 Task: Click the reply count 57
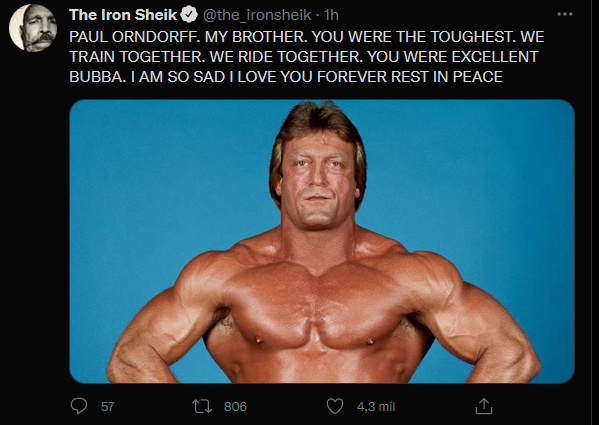click(107, 407)
